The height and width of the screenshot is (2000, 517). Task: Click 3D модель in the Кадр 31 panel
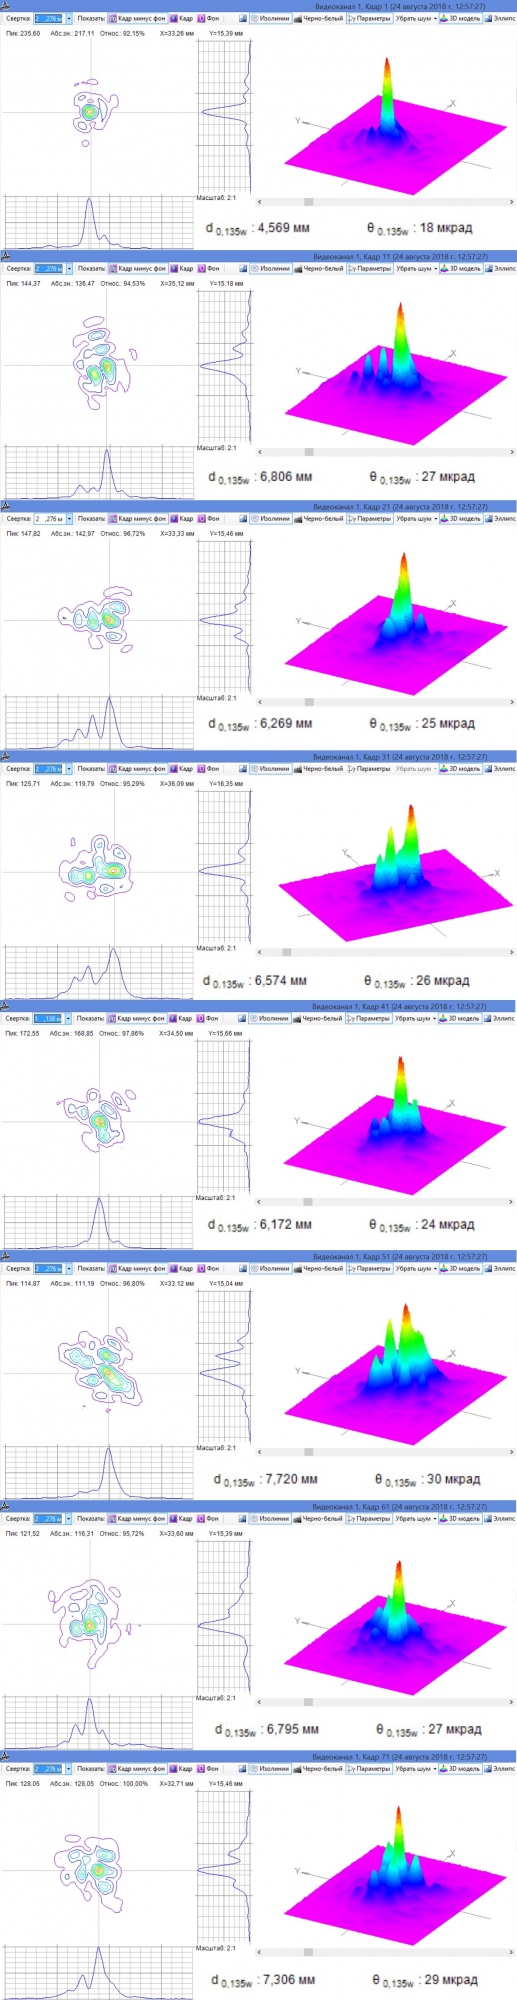point(461,768)
